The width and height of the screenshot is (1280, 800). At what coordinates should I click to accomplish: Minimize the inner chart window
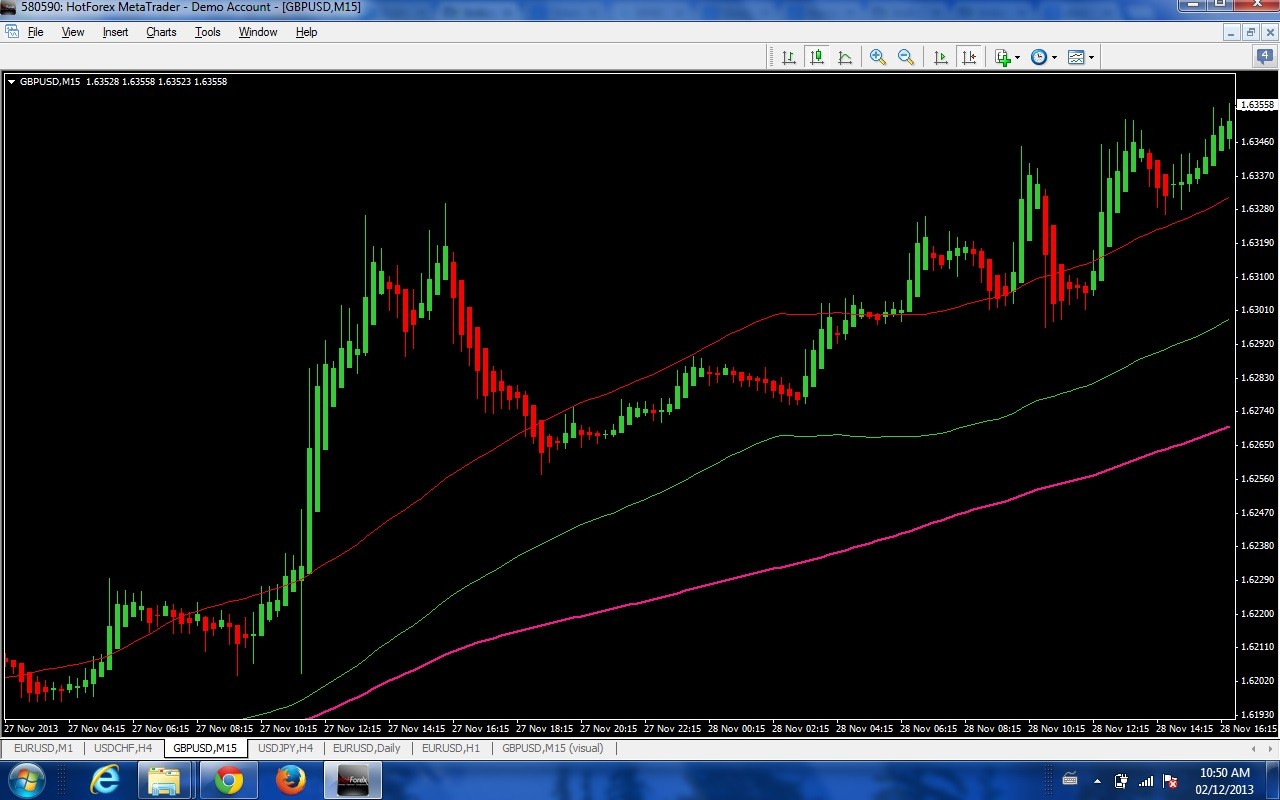click(x=1232, y=32)
